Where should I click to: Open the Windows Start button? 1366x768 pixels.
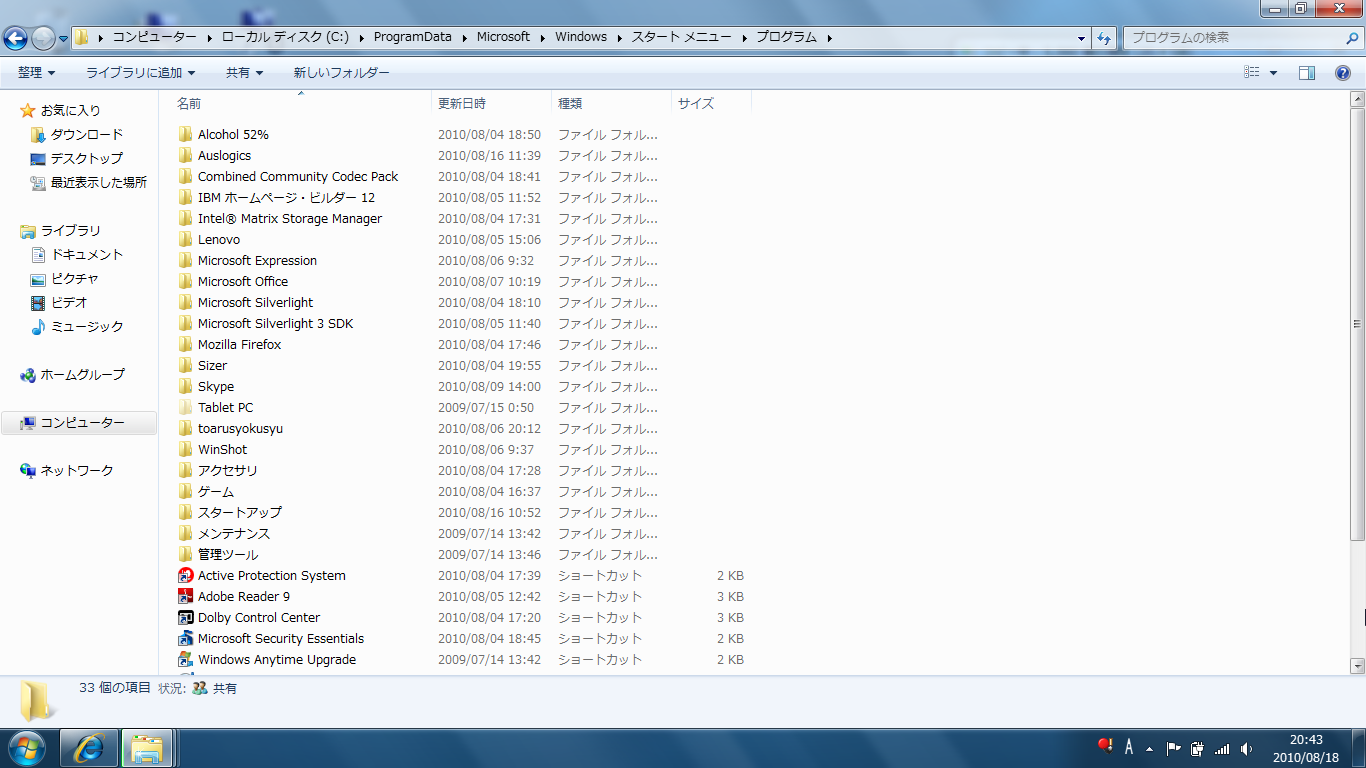pyautogui.click(x=25, y=748)
